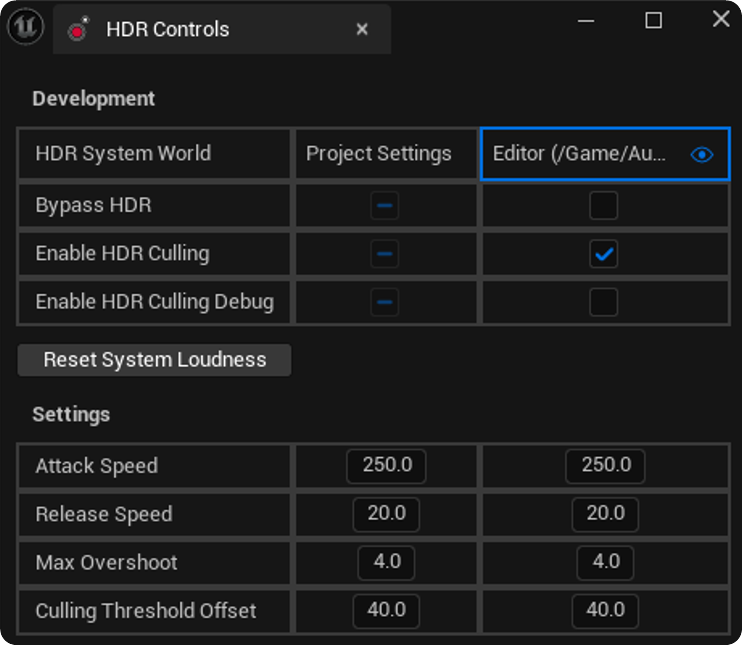
Task: Click the Enable HDR Culling Debug label
Action: tap(155, 302)
